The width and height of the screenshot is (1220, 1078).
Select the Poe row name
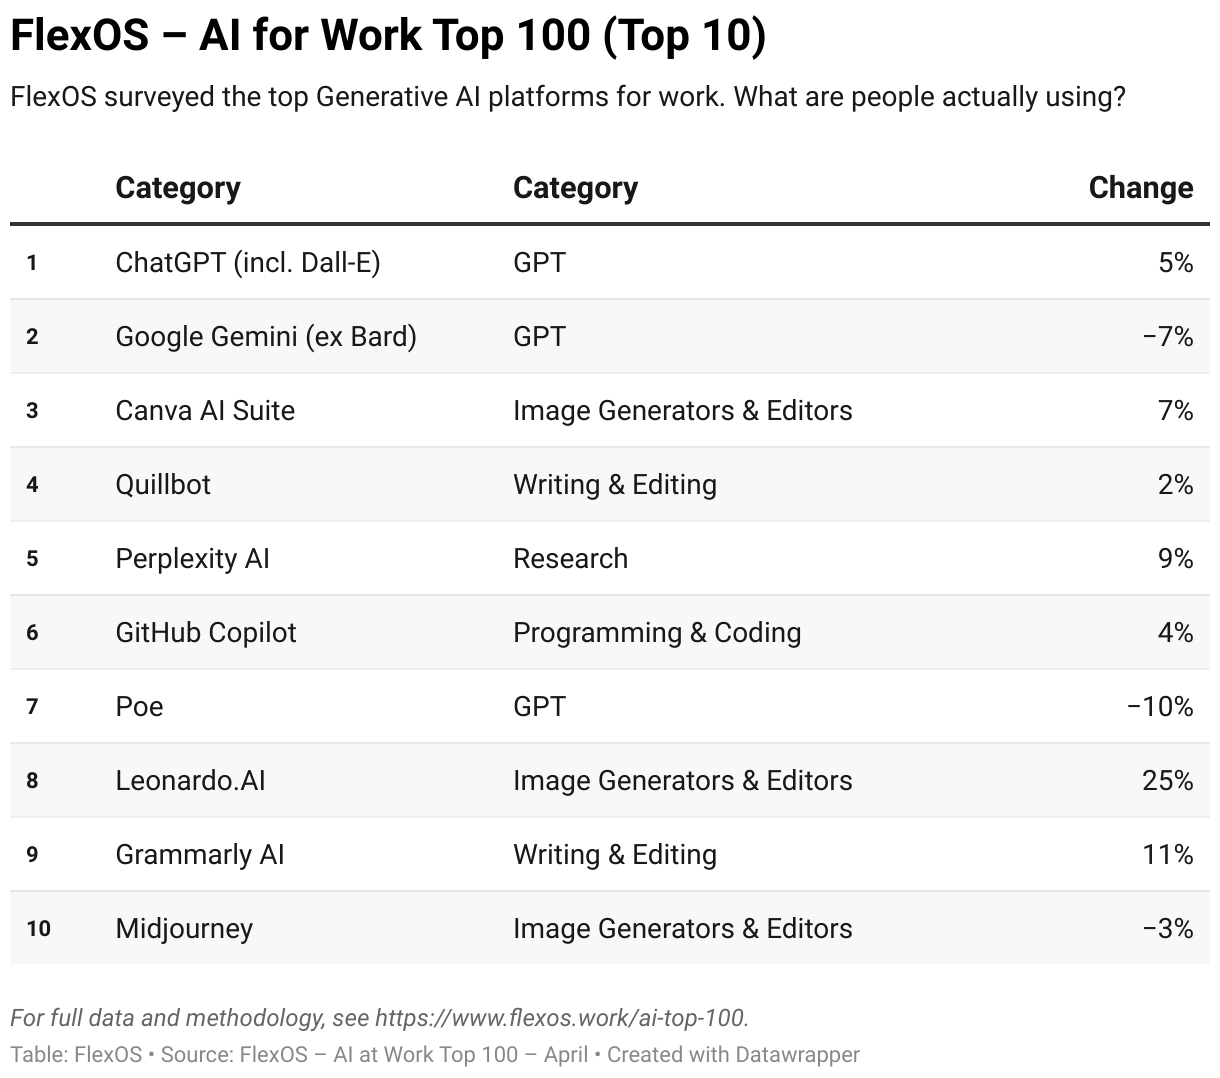(139, 706)
